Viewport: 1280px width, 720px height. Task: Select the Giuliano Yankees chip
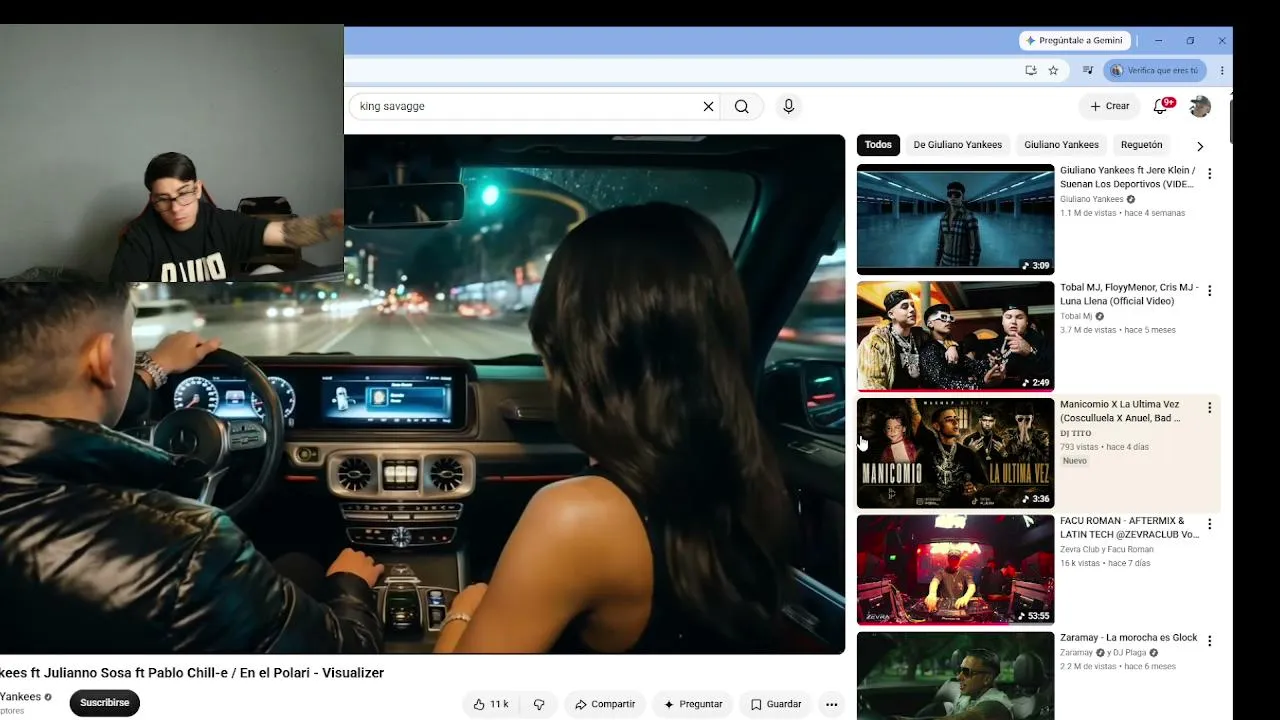[x=1061, y=145]
